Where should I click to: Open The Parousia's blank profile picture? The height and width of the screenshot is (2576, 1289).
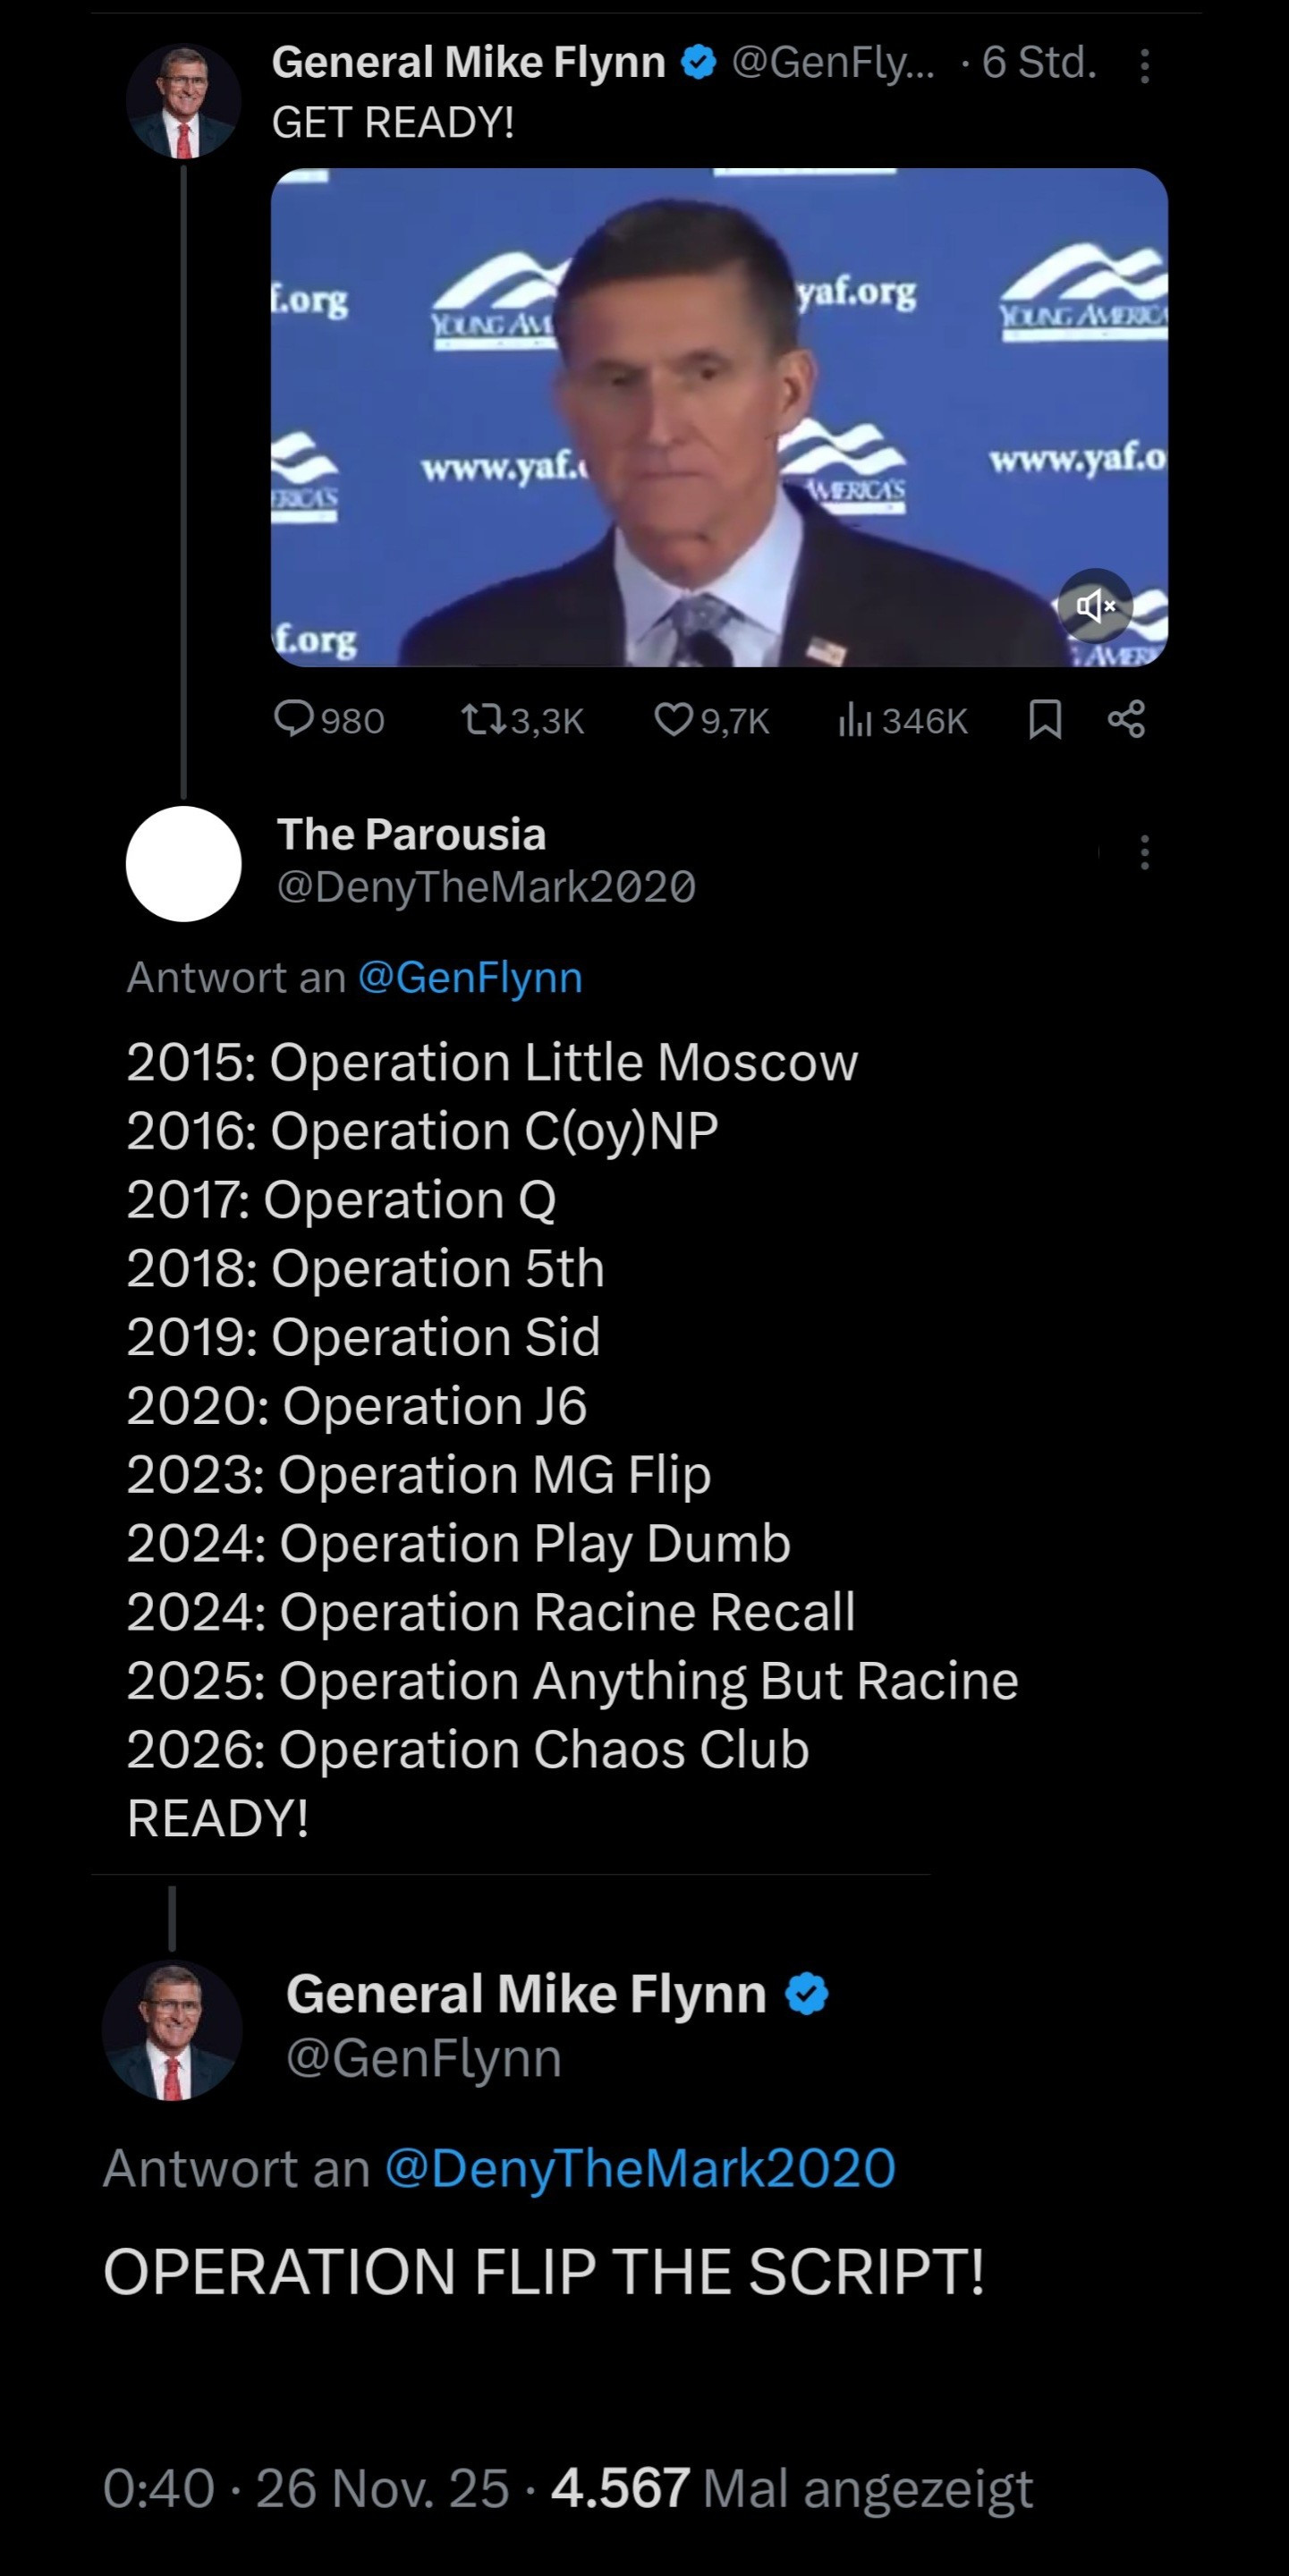coord(184,863)
